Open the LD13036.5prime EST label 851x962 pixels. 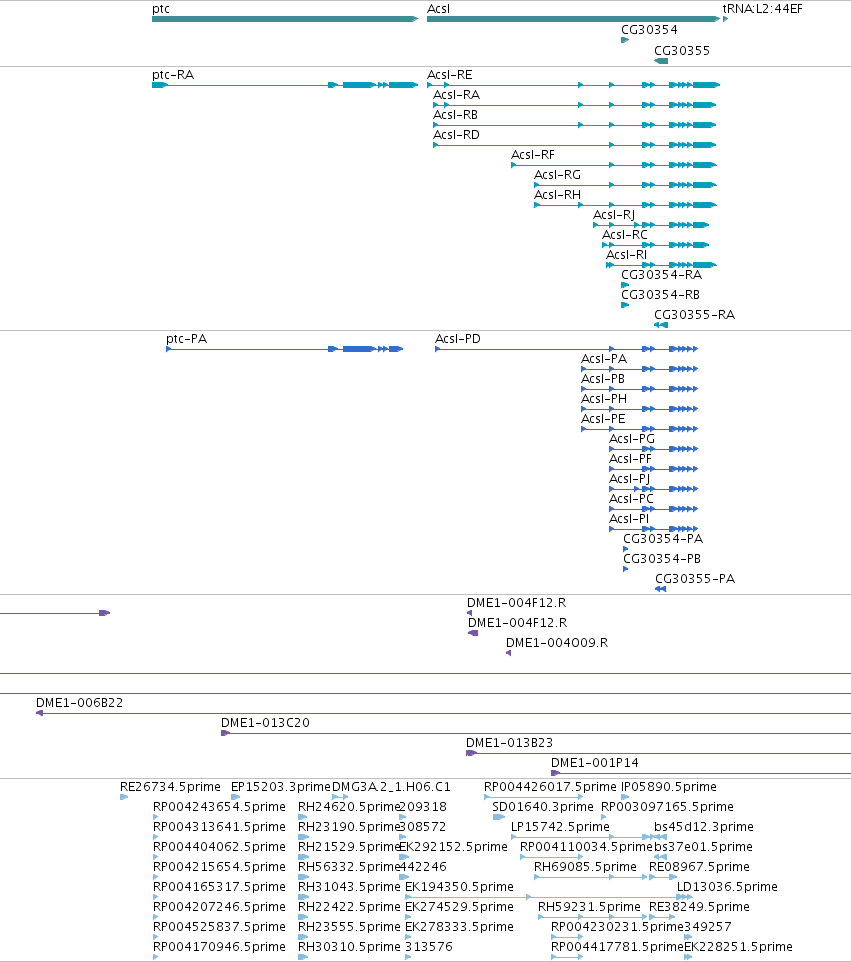coord(727,887)
